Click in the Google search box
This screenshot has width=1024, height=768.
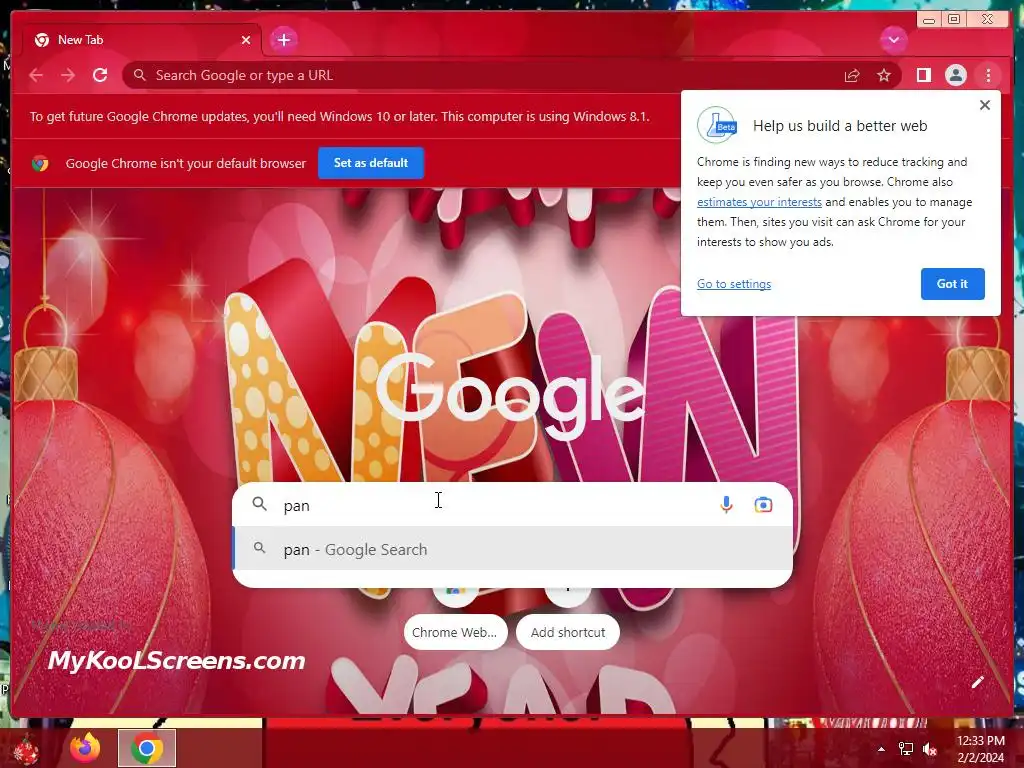pyautogui.click(x=512, y=505)
